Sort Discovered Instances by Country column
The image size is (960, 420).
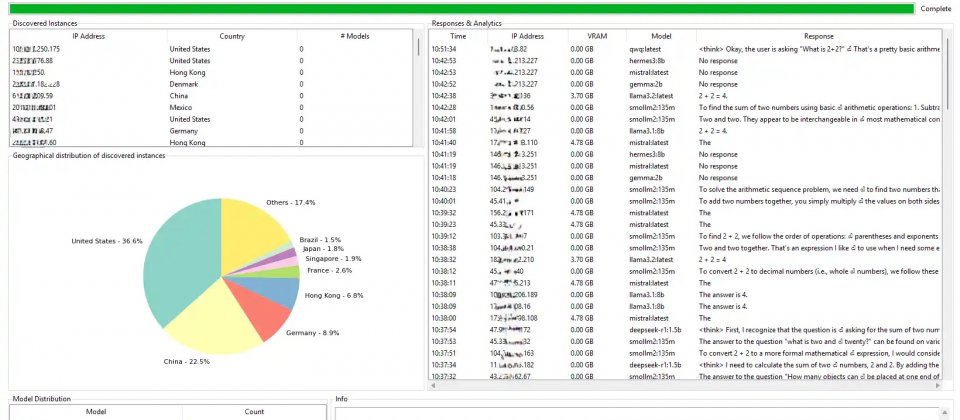tap(231, 36)
